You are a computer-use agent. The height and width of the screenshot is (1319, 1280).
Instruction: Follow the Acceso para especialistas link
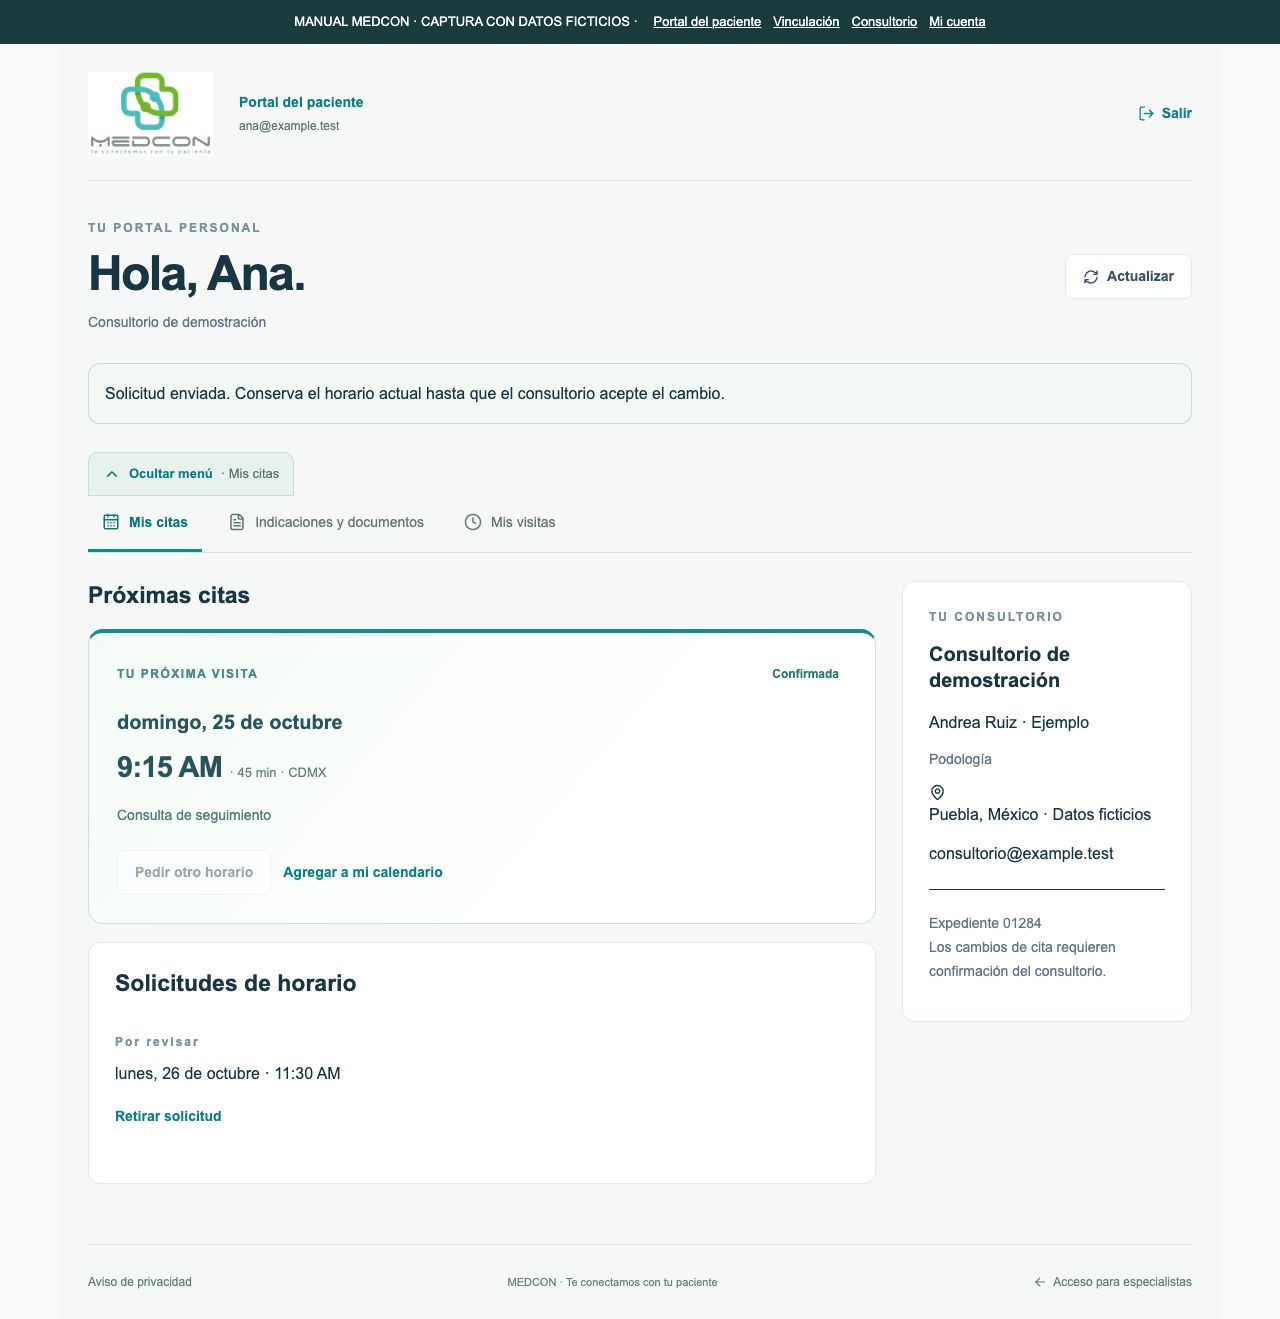click(1113, 1282)
